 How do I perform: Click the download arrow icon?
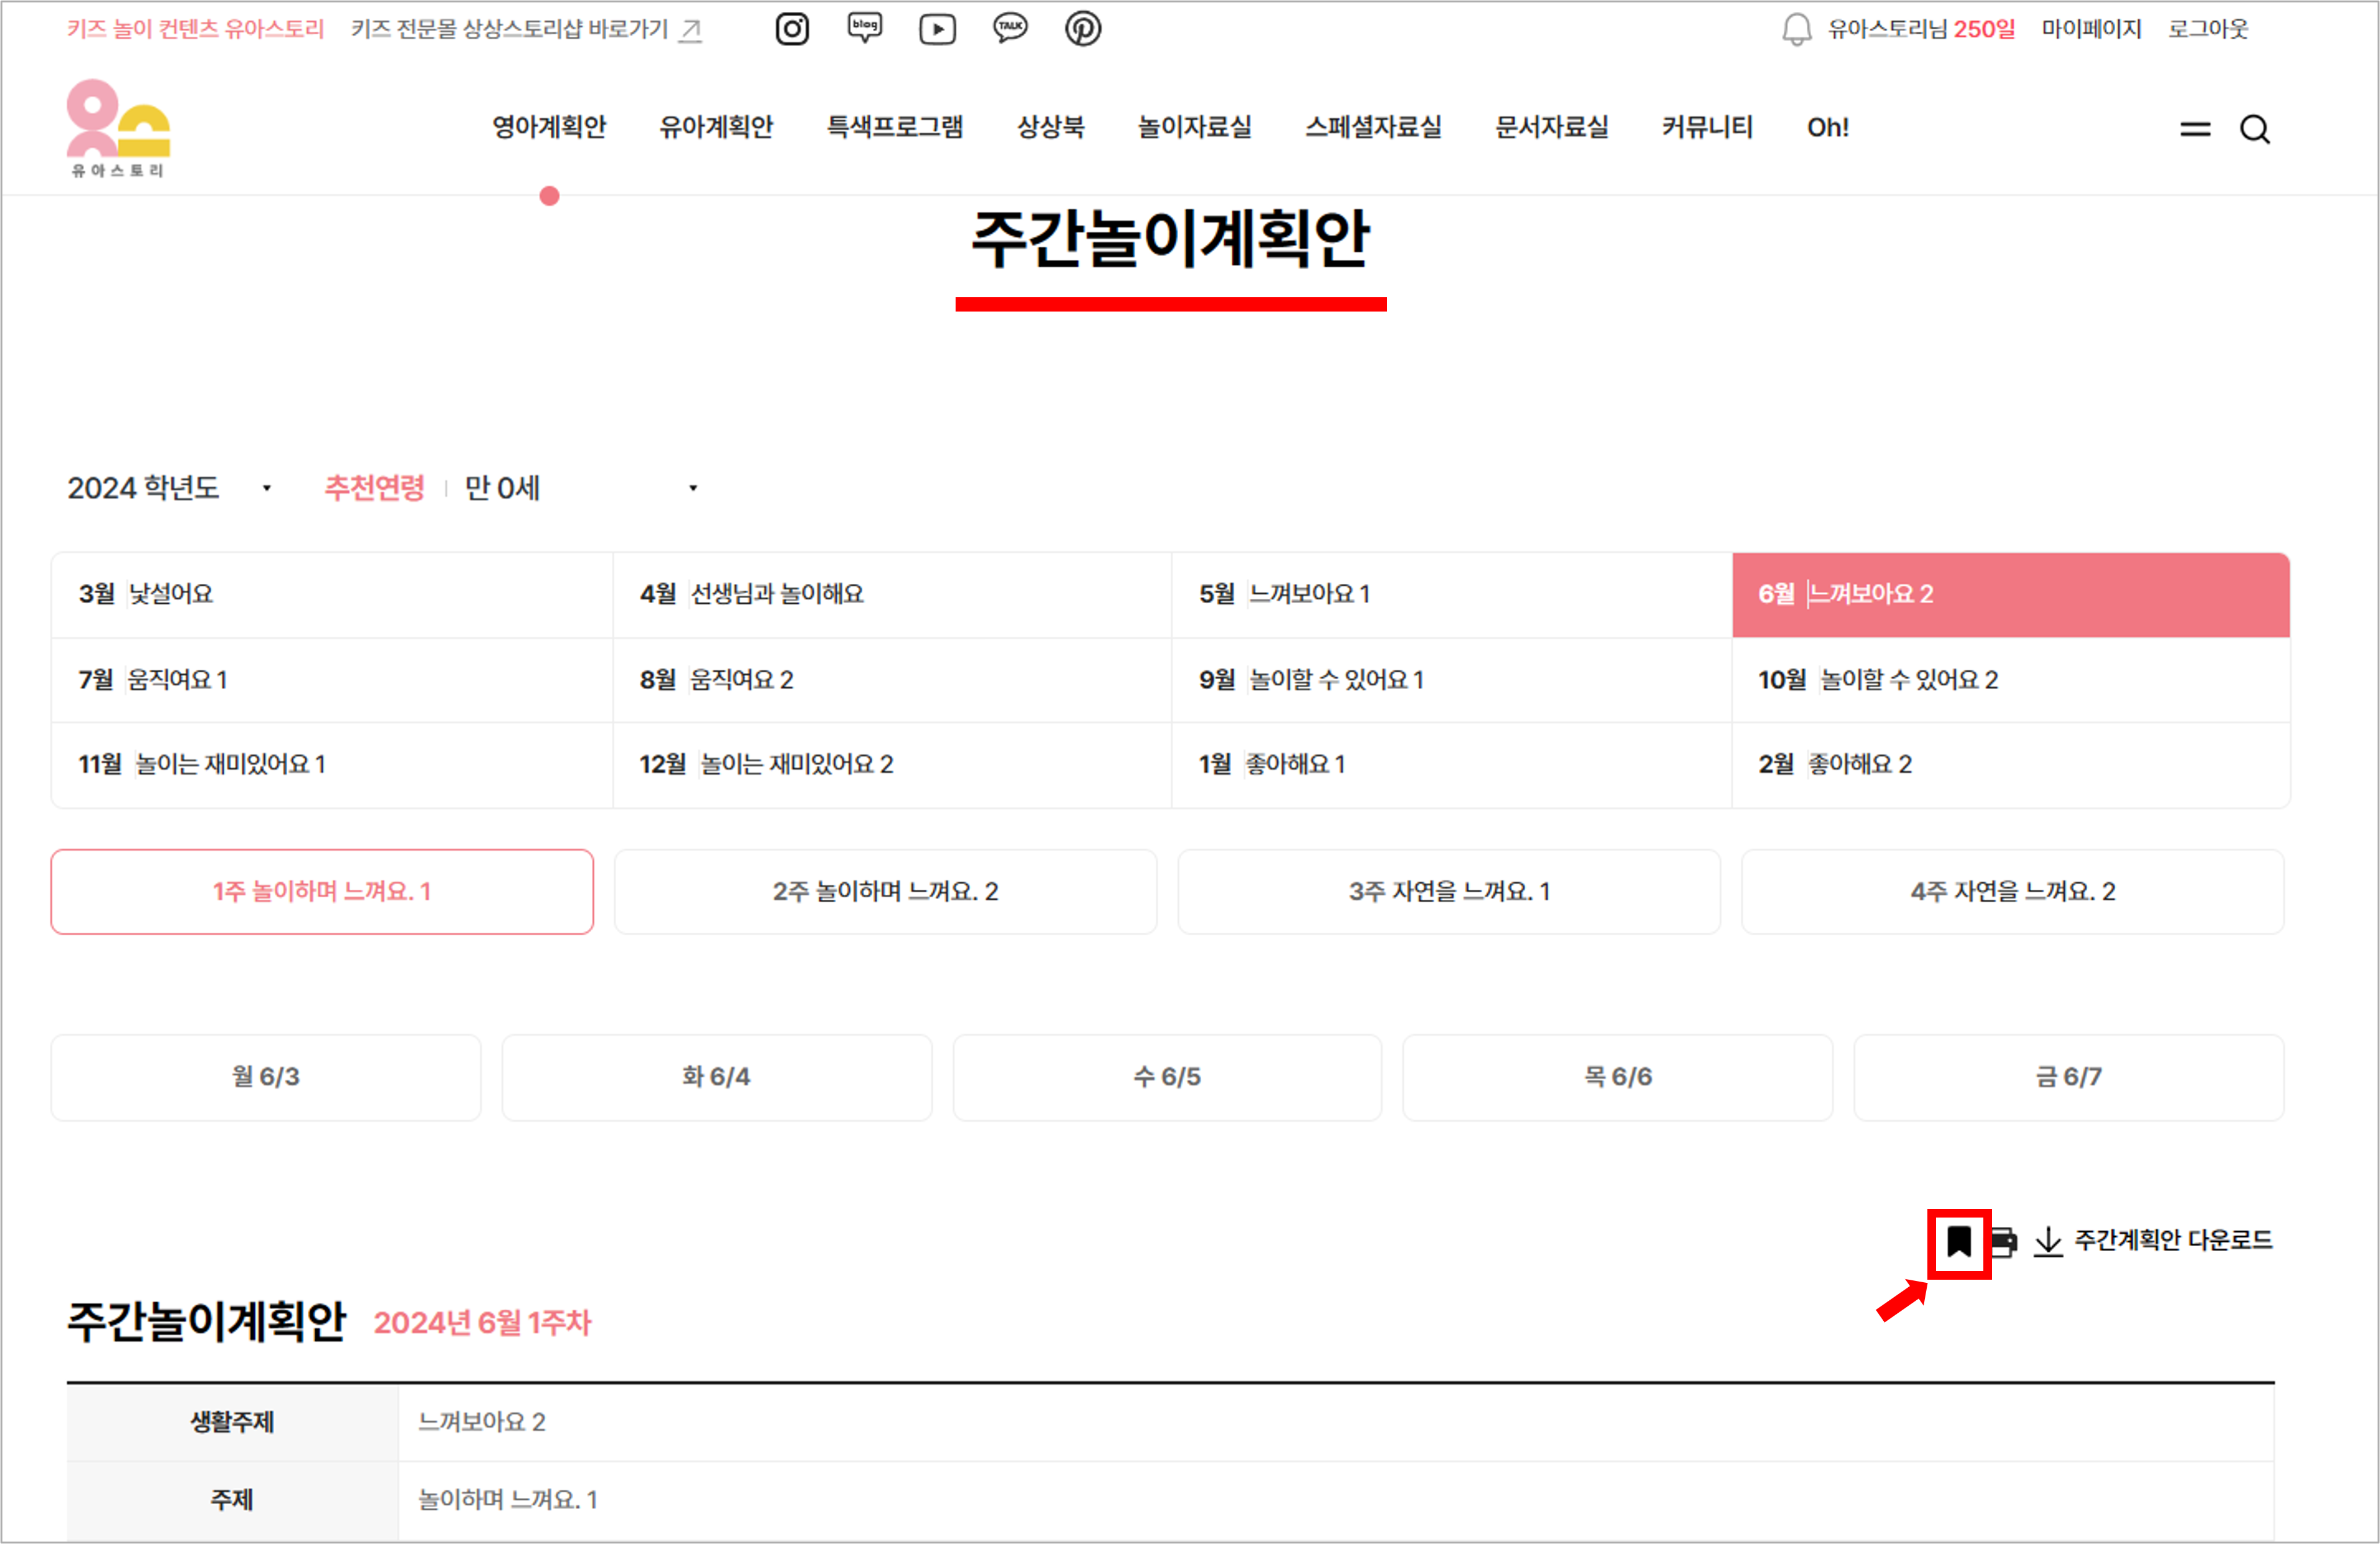coord(2049,1242)
